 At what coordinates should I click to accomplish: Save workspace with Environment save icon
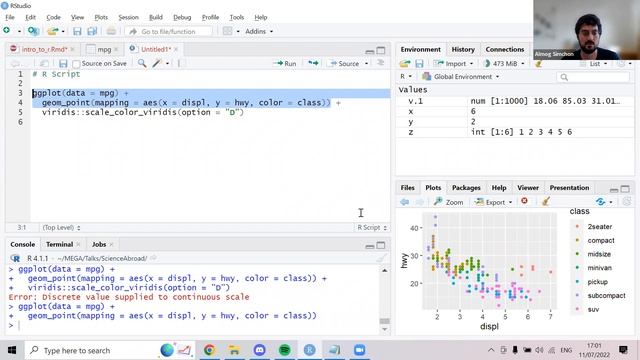(x=419, y=64)
